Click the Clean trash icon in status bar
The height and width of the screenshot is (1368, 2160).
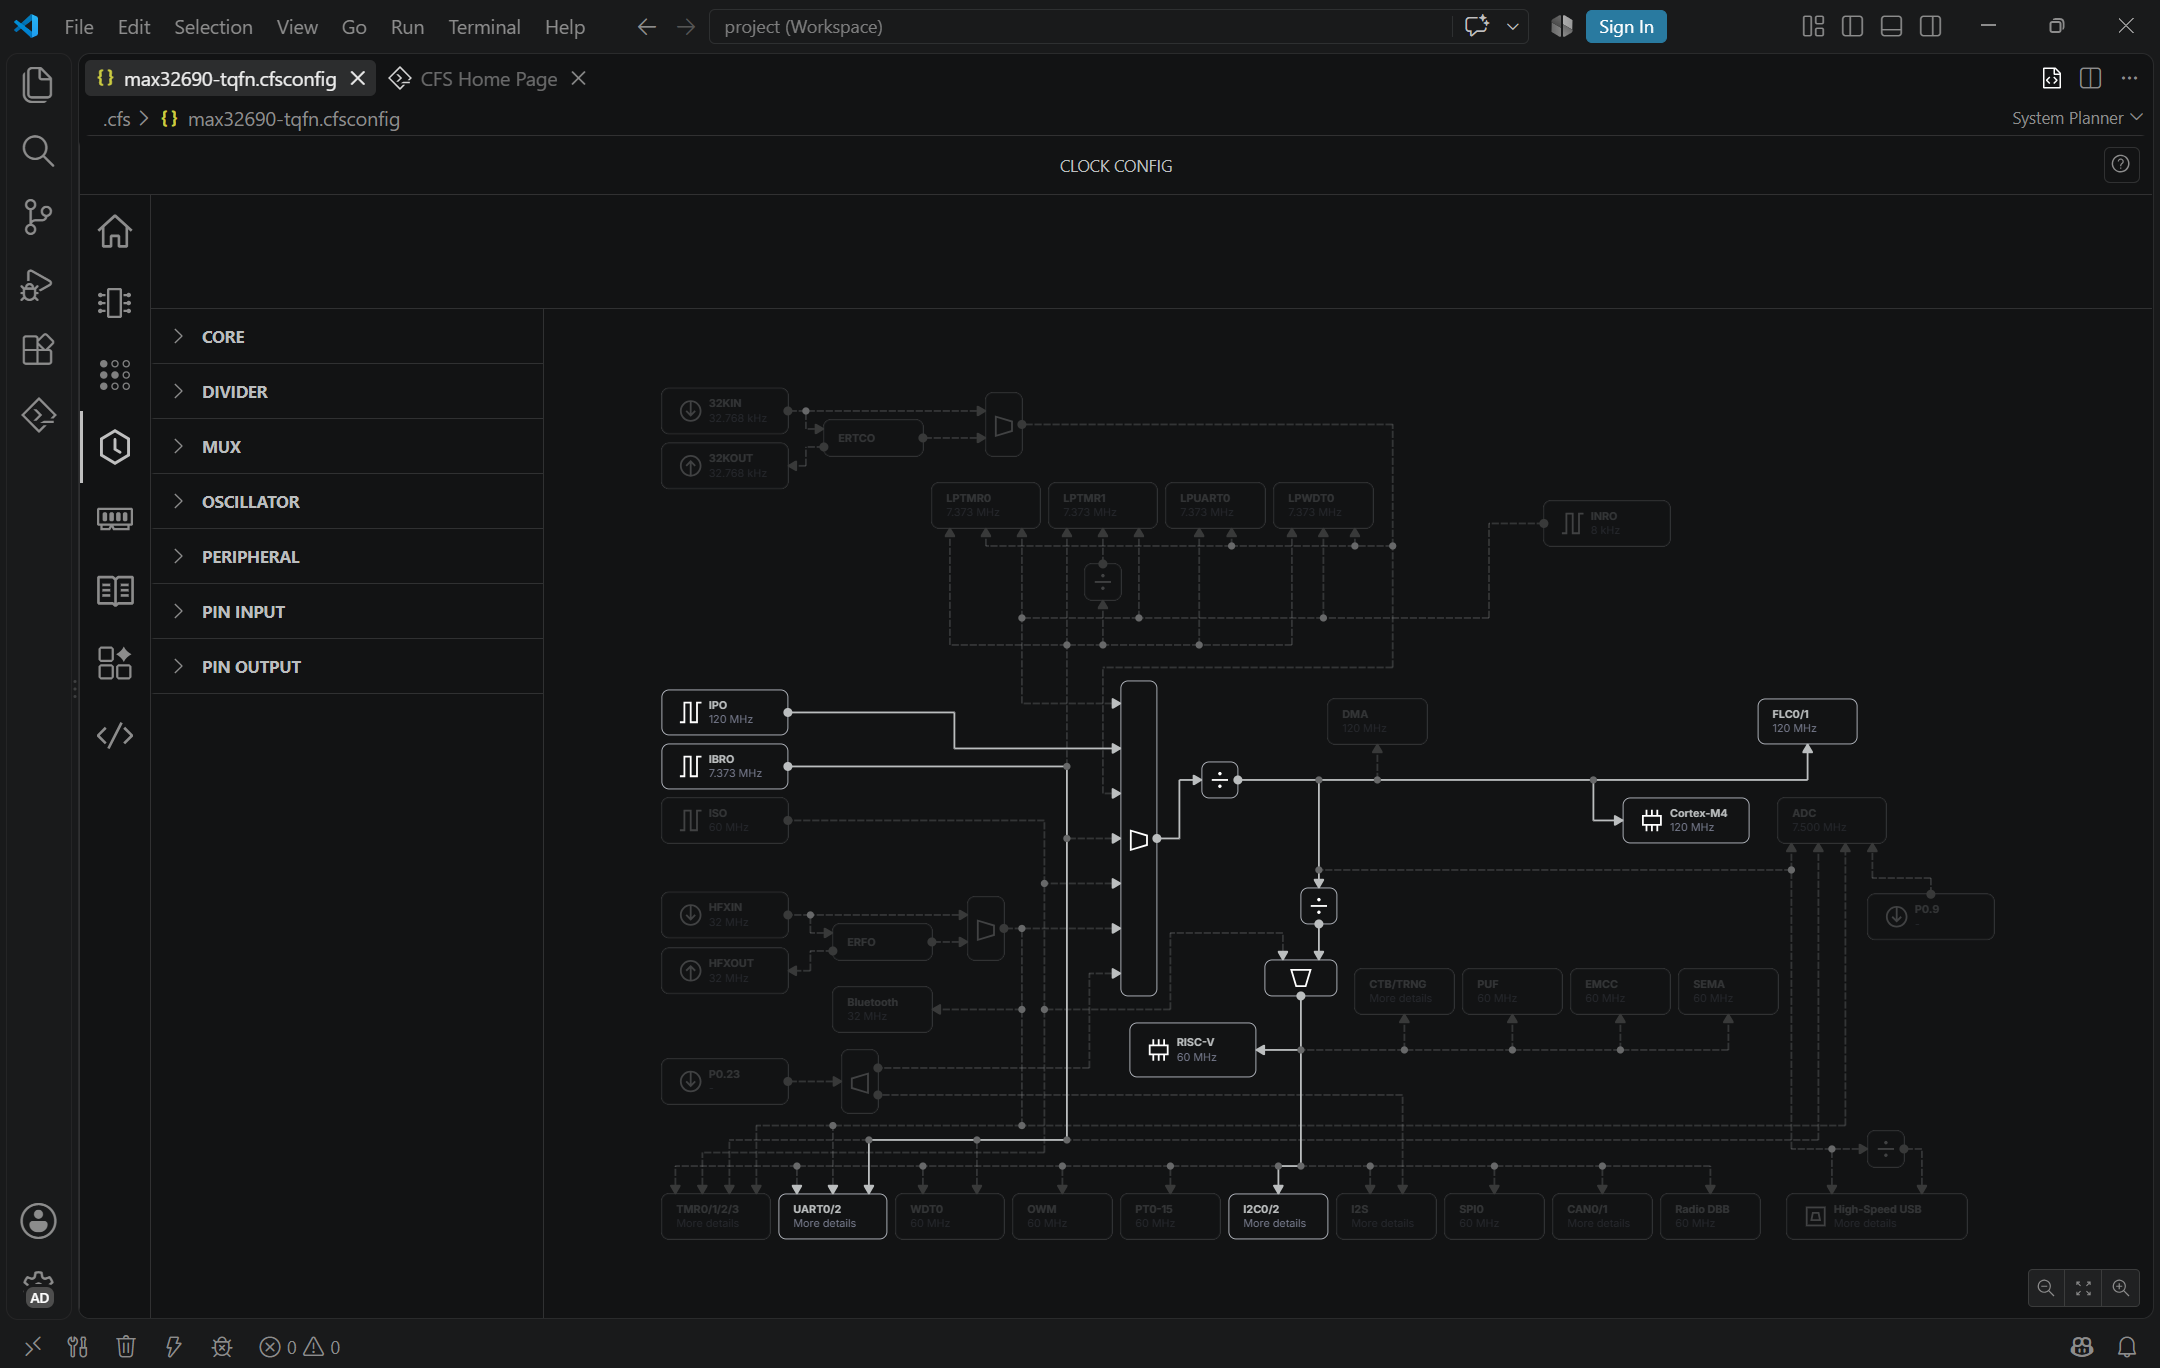[125, 1347]
